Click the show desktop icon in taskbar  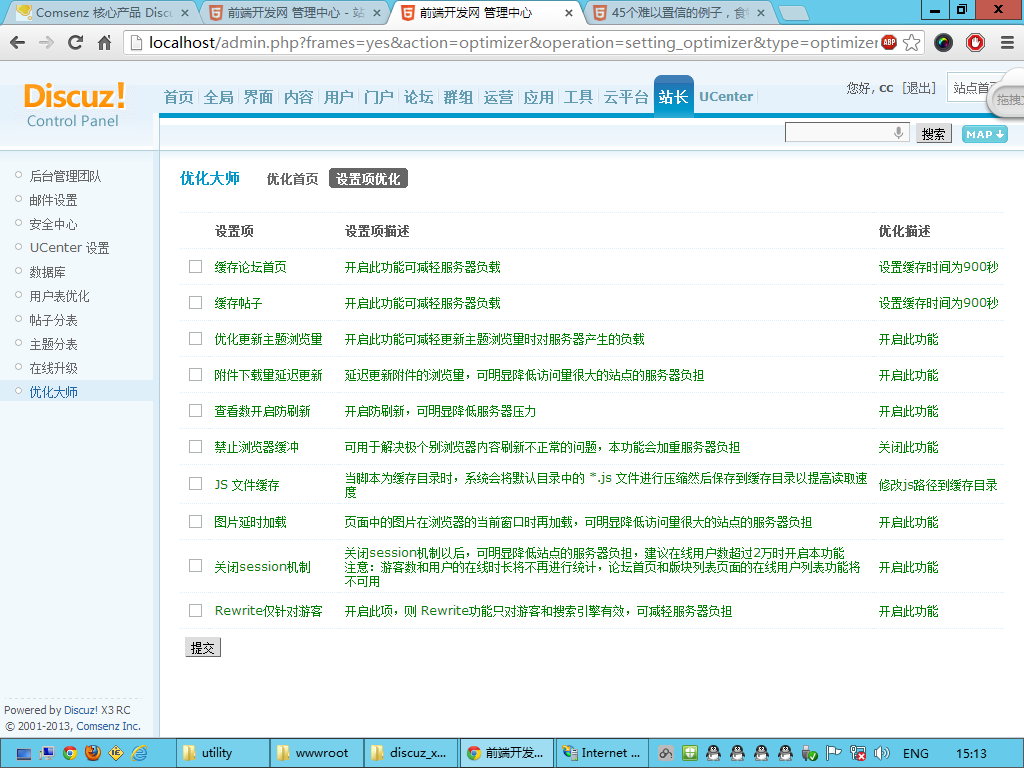[x=23, y=754]
